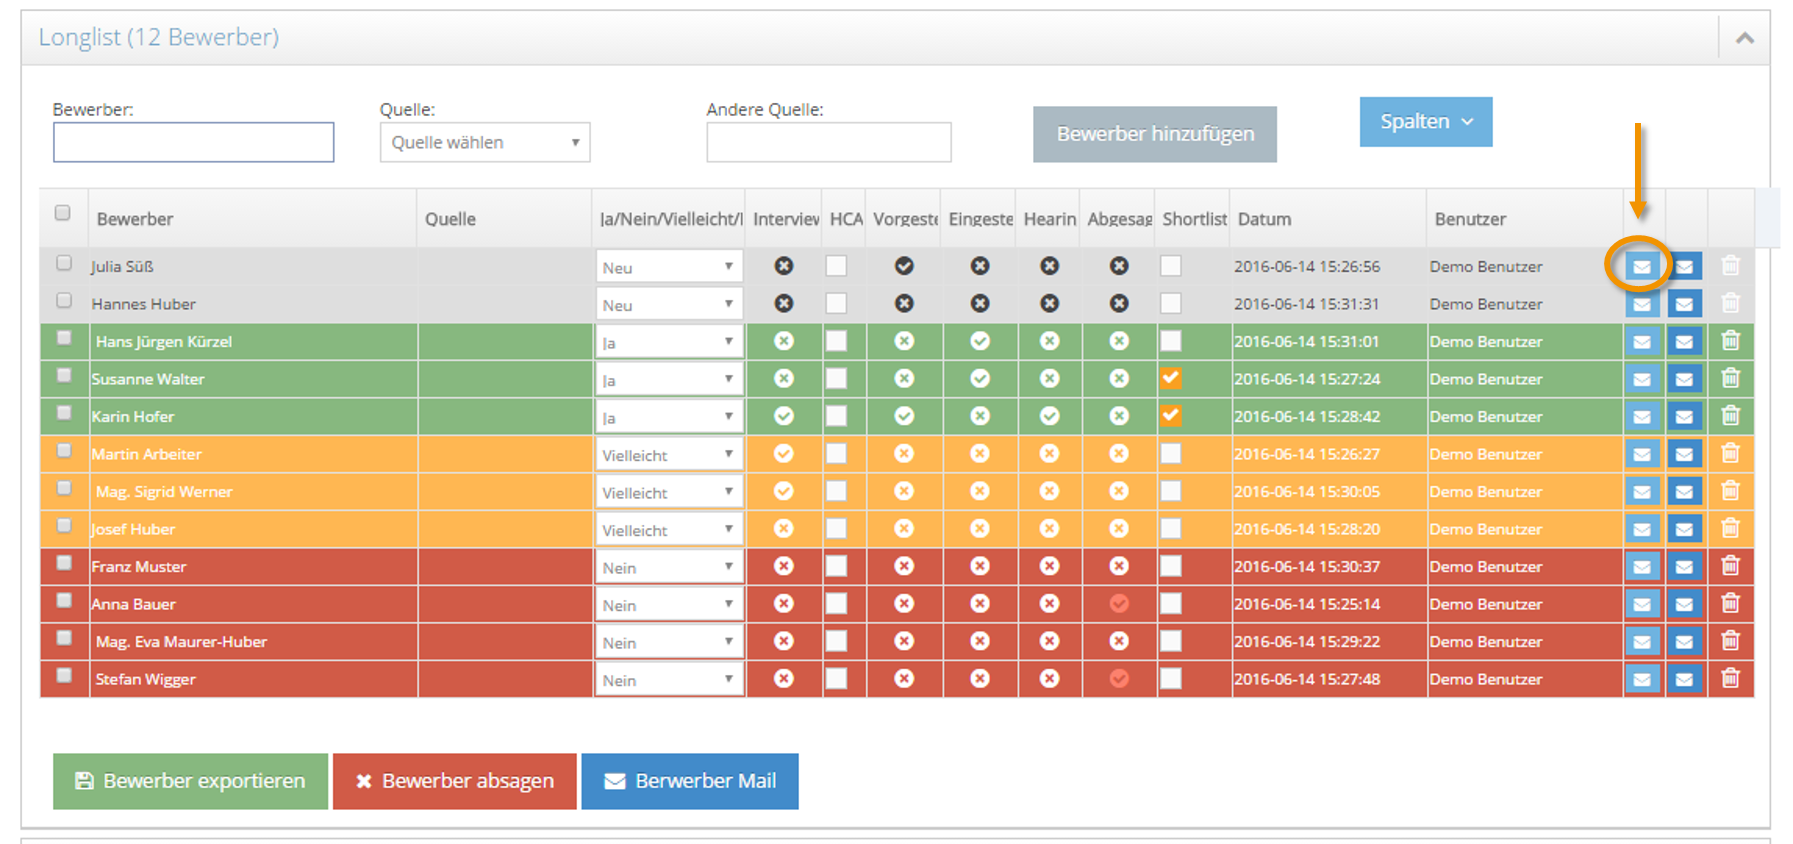1793x844 pixels.
Task: Toggle Abgesagt status icon for Stefan Wigger
Action: (1119, 679)
